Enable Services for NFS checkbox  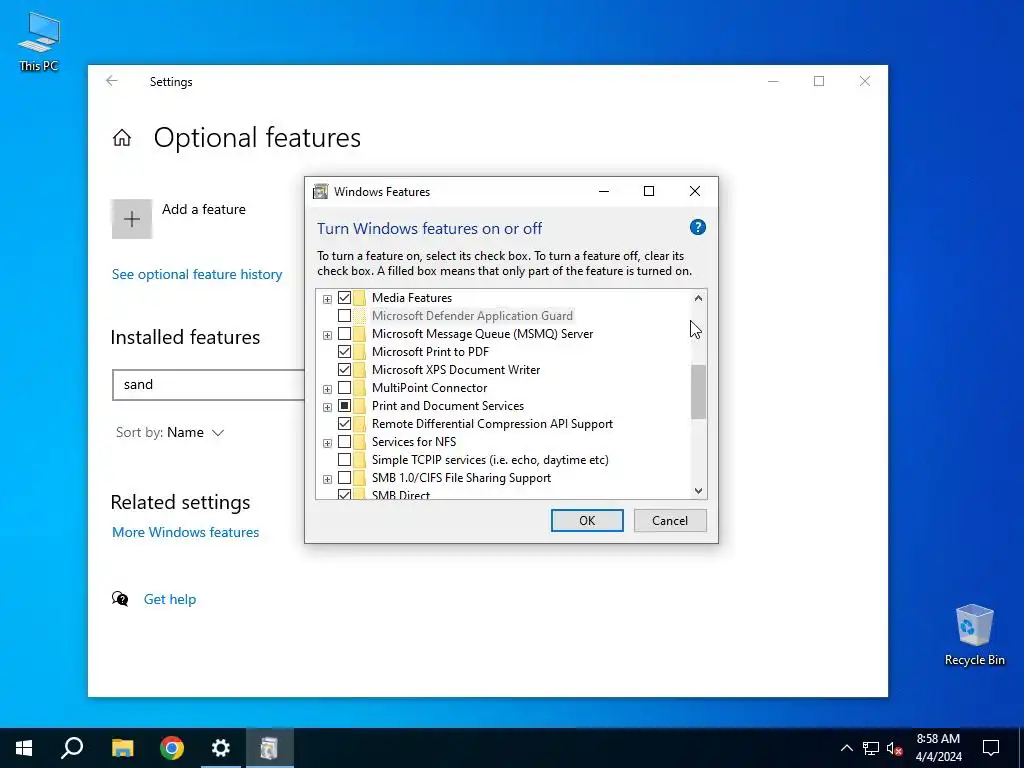[x=344, y=442]
